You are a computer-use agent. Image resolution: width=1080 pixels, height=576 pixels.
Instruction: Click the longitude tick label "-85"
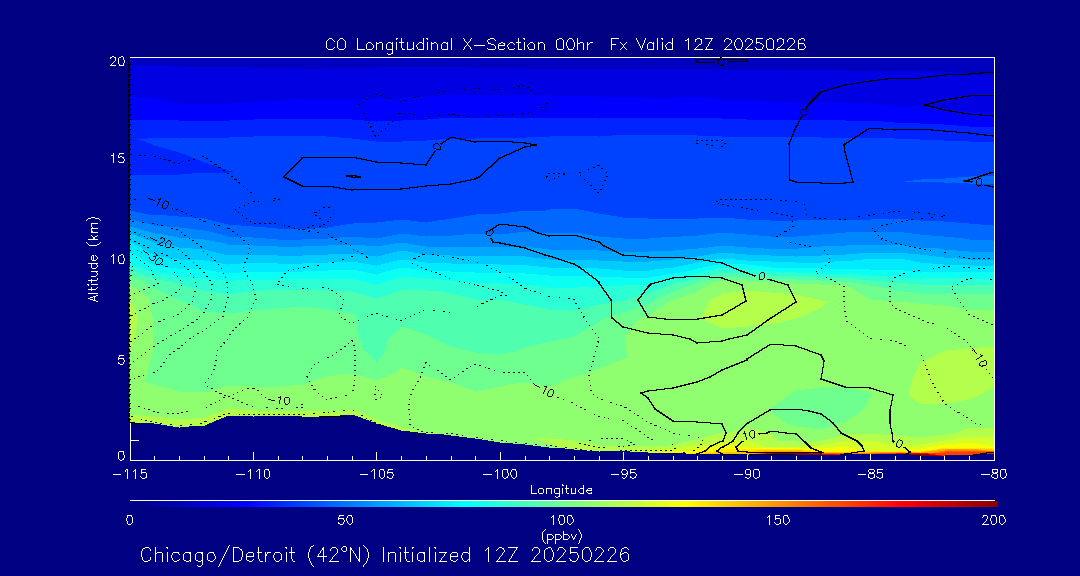pyautogui.click(x=871, y=475)
